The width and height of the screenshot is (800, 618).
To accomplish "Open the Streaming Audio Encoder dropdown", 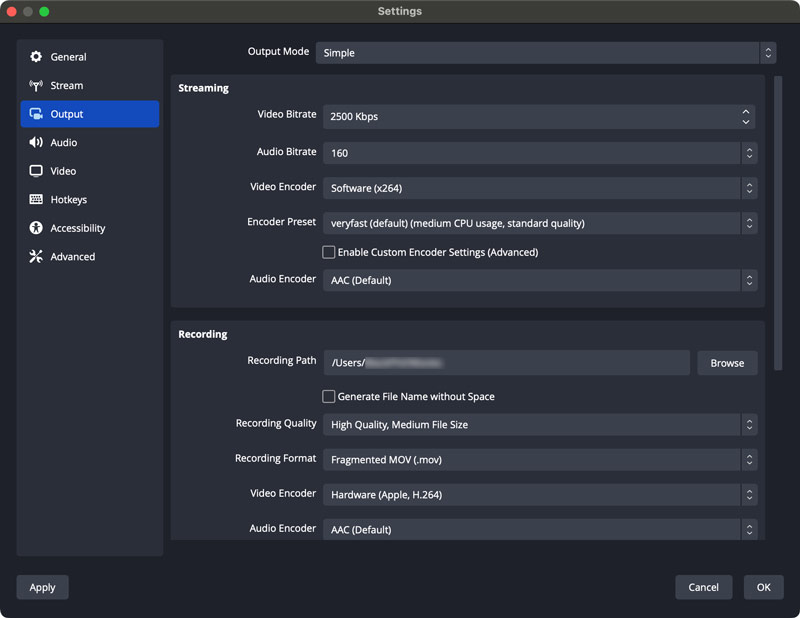I will (x=540, y=280).
